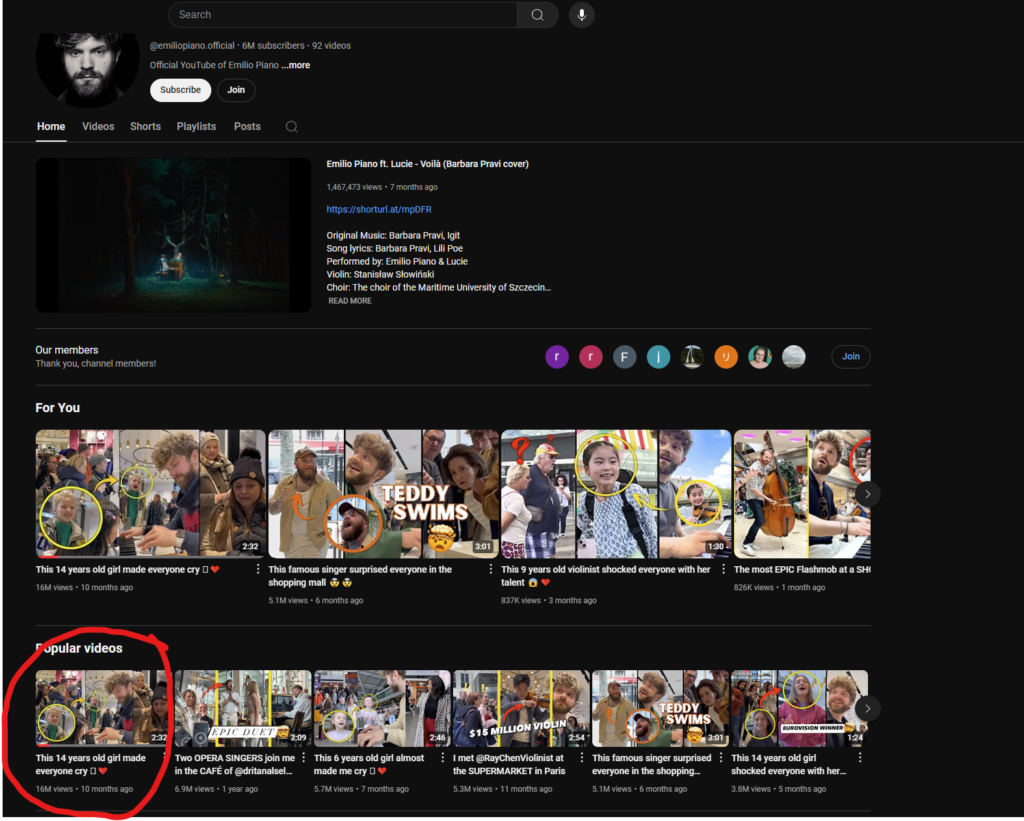Open the 2:32 thumbnail in For You row
The image size is (1024, 821).
(x=150, y=494)
